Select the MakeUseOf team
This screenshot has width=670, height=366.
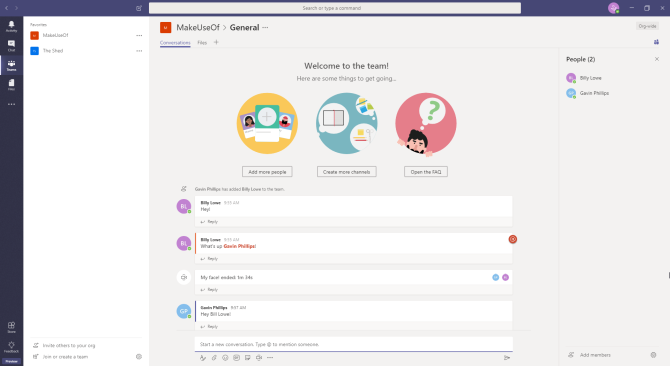pyautogui.click(x=55, y=35)
